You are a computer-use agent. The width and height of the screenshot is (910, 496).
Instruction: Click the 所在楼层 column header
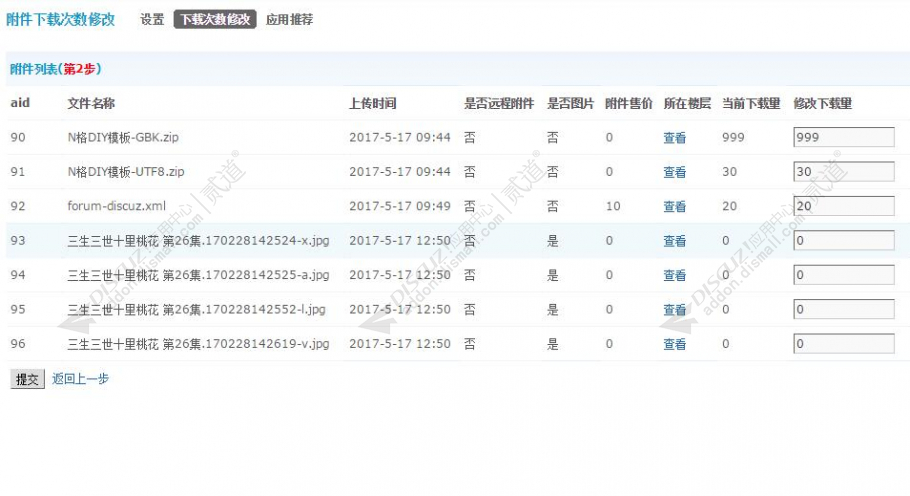point(687,103)
